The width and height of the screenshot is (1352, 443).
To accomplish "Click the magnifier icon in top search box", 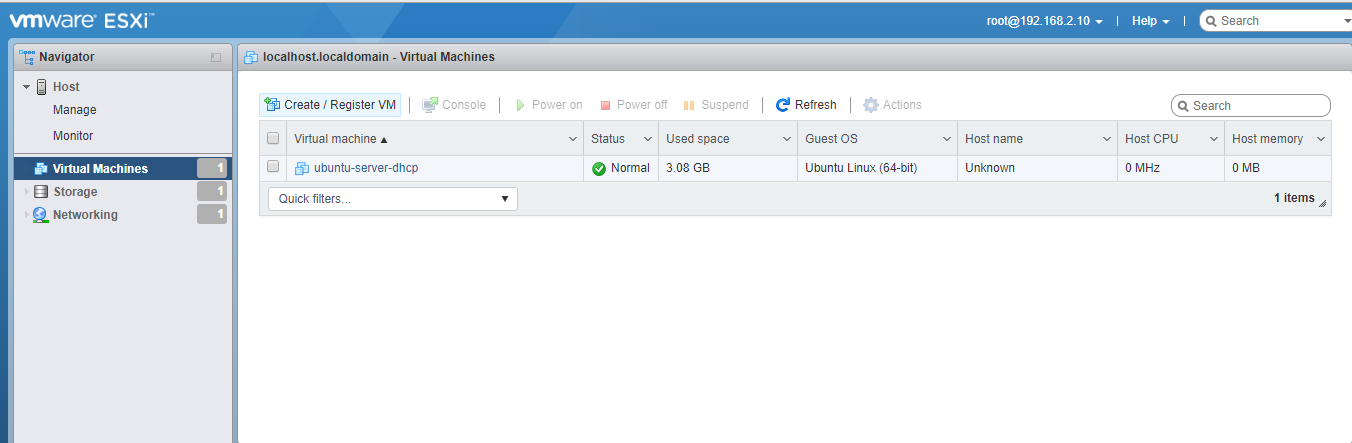I will [x=1211, y=21].
